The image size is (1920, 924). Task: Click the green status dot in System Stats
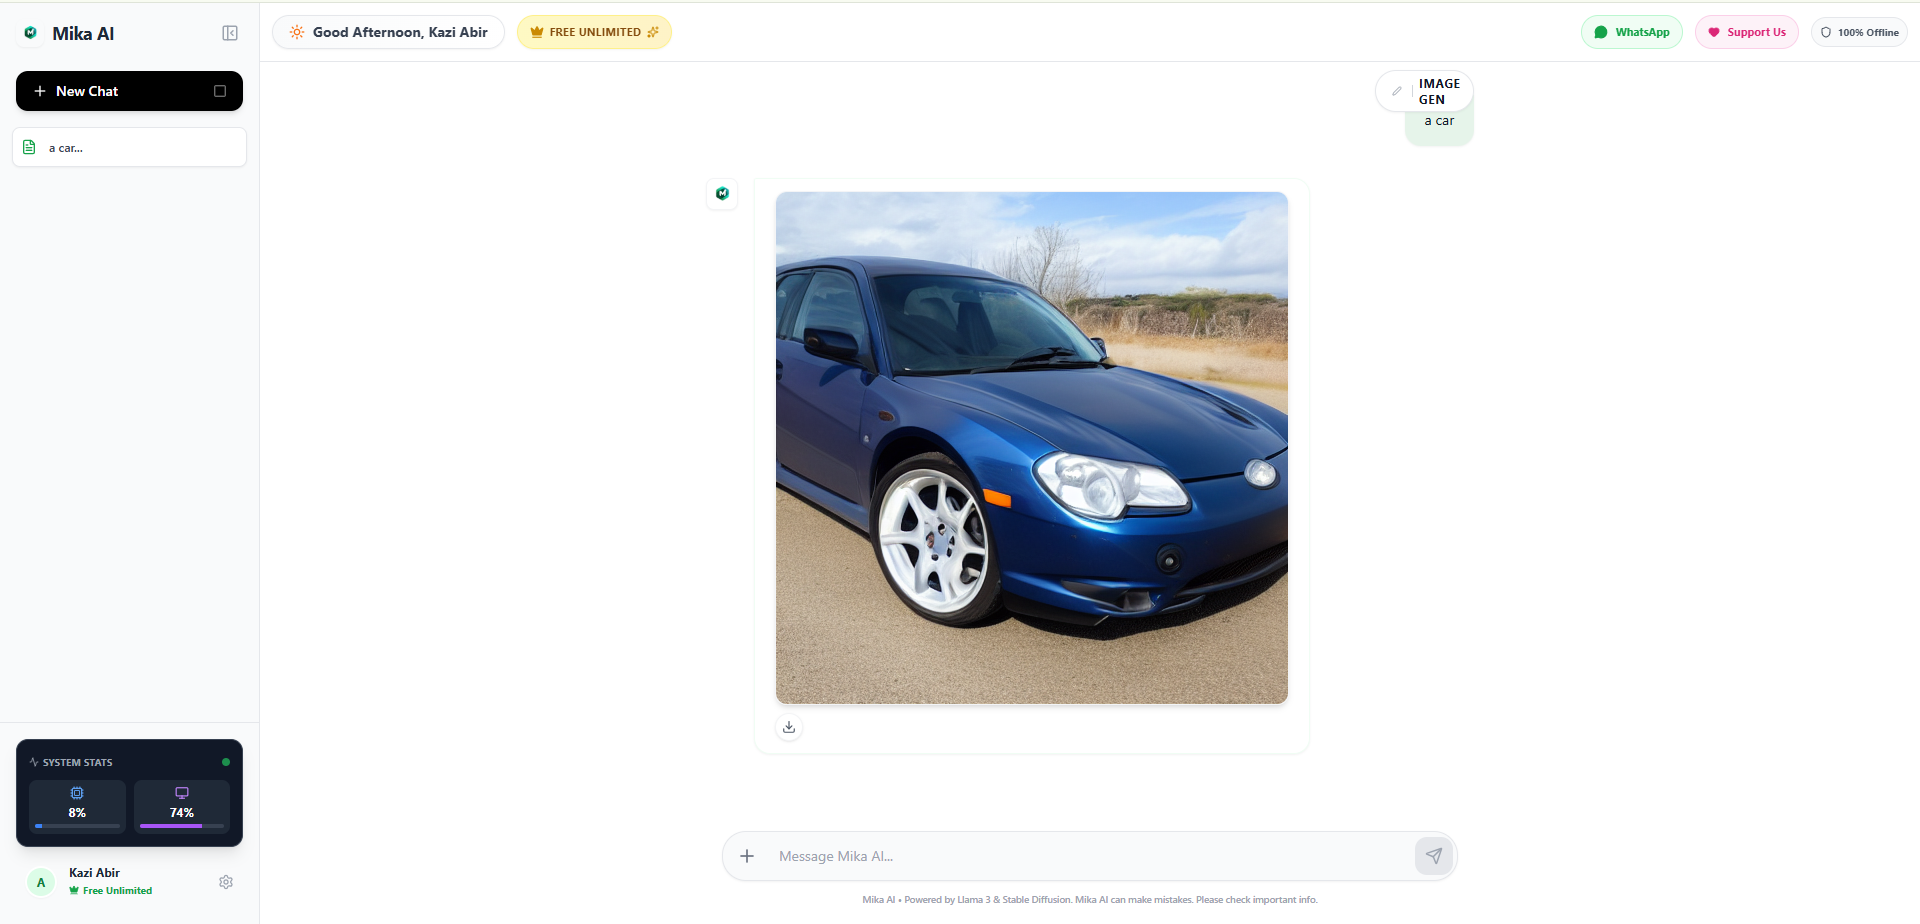[226, 762]
